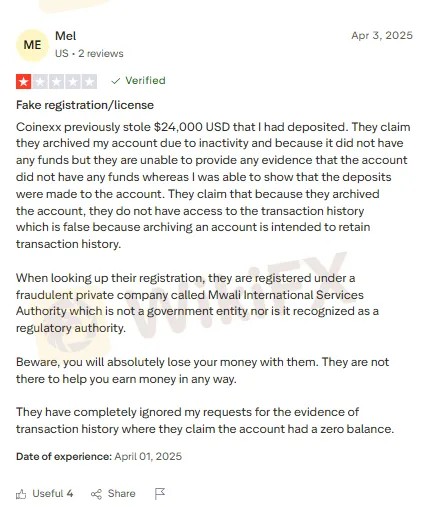Click the paragraph starting with 'Beware'
The height and width of the screenshot is (507, 421).
203,371
